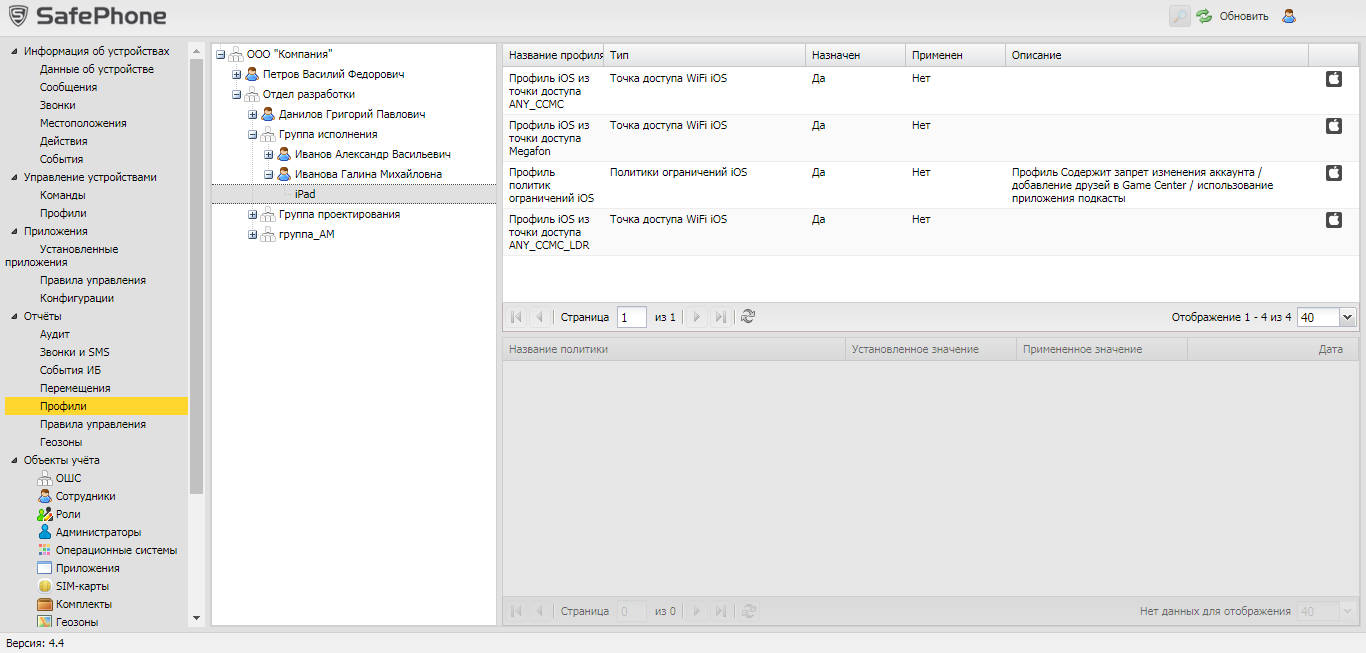
Task: Collapse the Отчёты section in the sidebar
Action: (15, 317)
